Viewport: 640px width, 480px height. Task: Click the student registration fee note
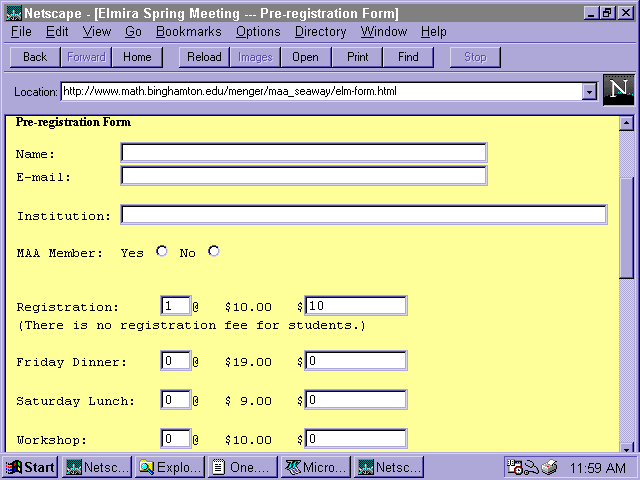pos(192,325)
